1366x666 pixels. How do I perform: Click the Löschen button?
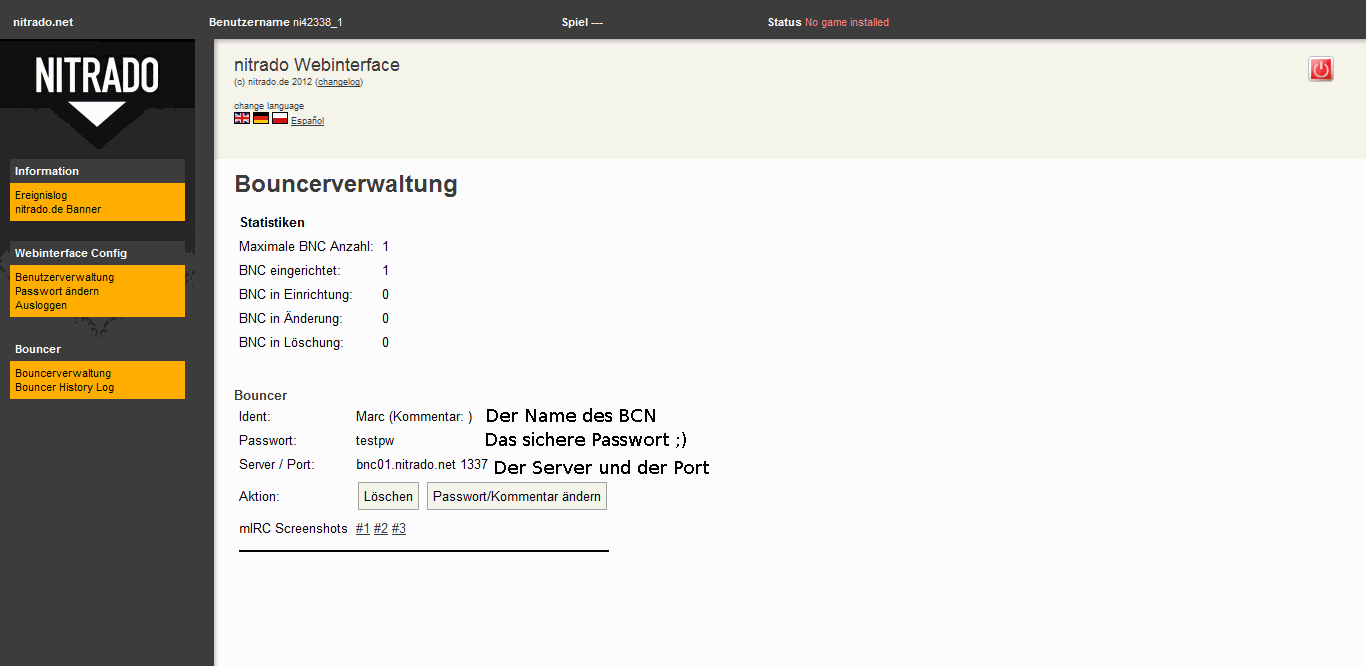[x=388, y=496]
